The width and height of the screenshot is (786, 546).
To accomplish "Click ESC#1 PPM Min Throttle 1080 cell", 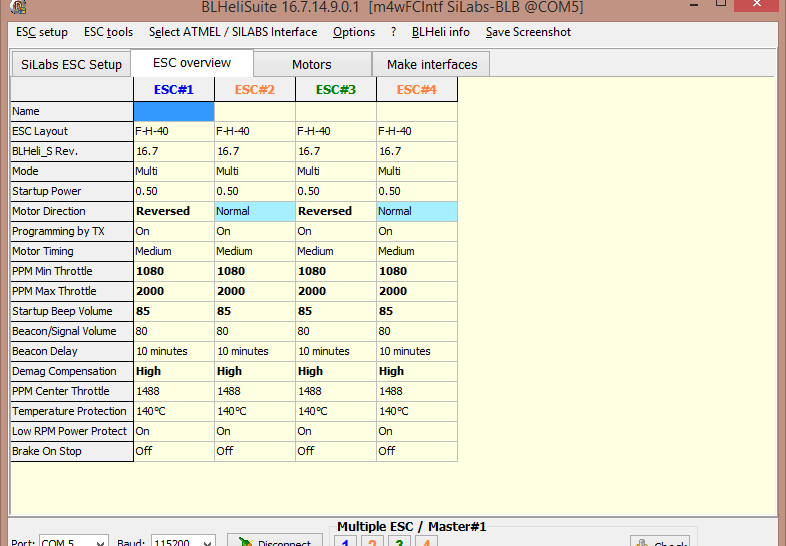I will point(174,271).
